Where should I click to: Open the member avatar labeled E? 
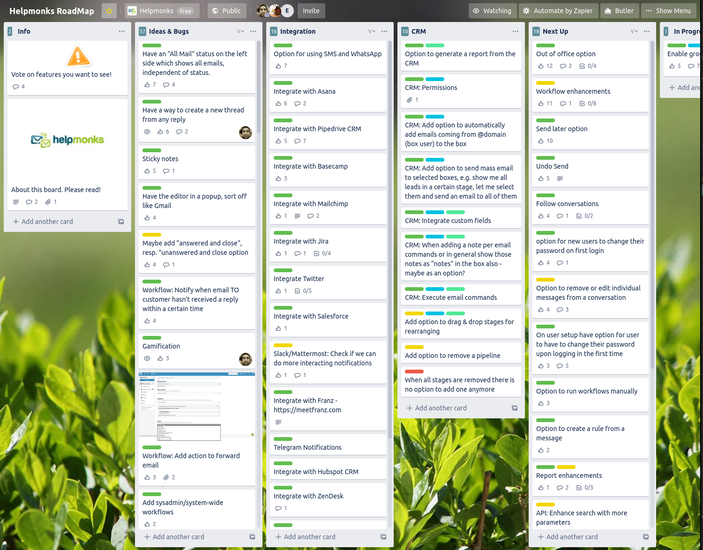click(x=287, y=11)
